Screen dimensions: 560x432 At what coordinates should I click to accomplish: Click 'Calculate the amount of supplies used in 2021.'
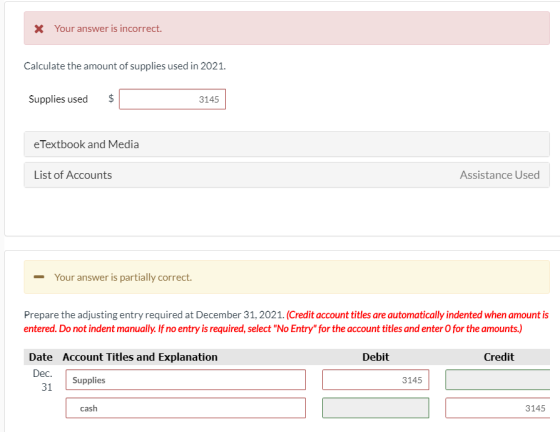125,66
